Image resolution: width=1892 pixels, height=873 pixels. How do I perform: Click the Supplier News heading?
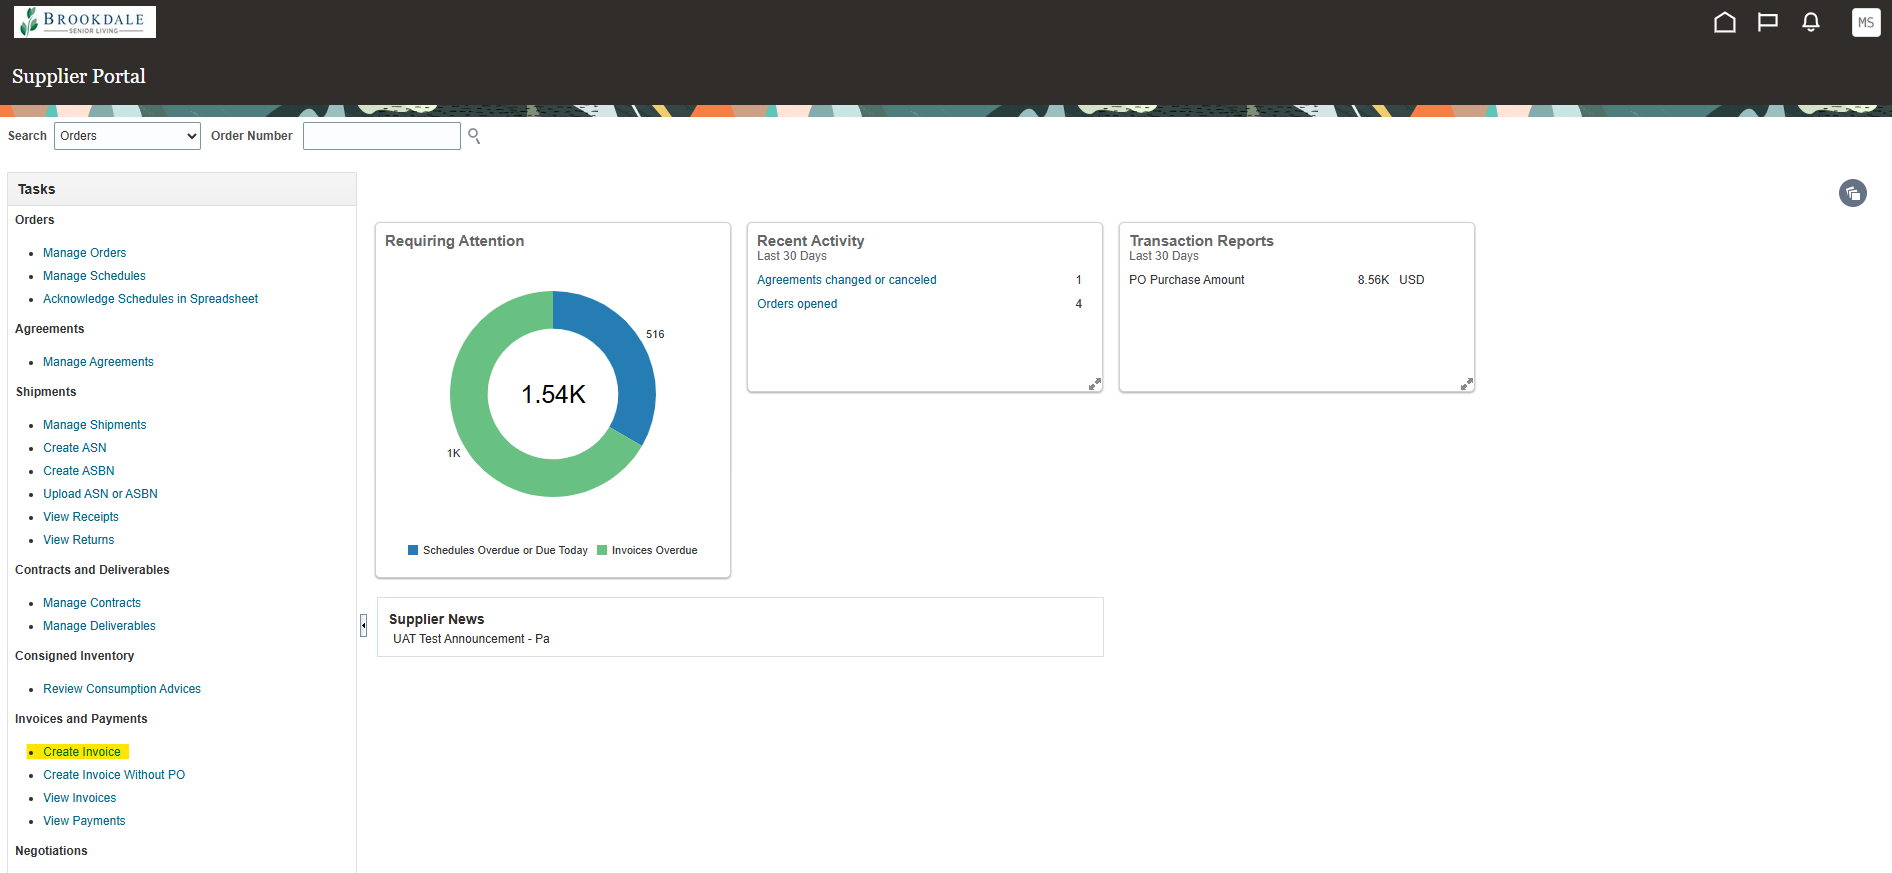pyautogui.click(x=436, y=619)
